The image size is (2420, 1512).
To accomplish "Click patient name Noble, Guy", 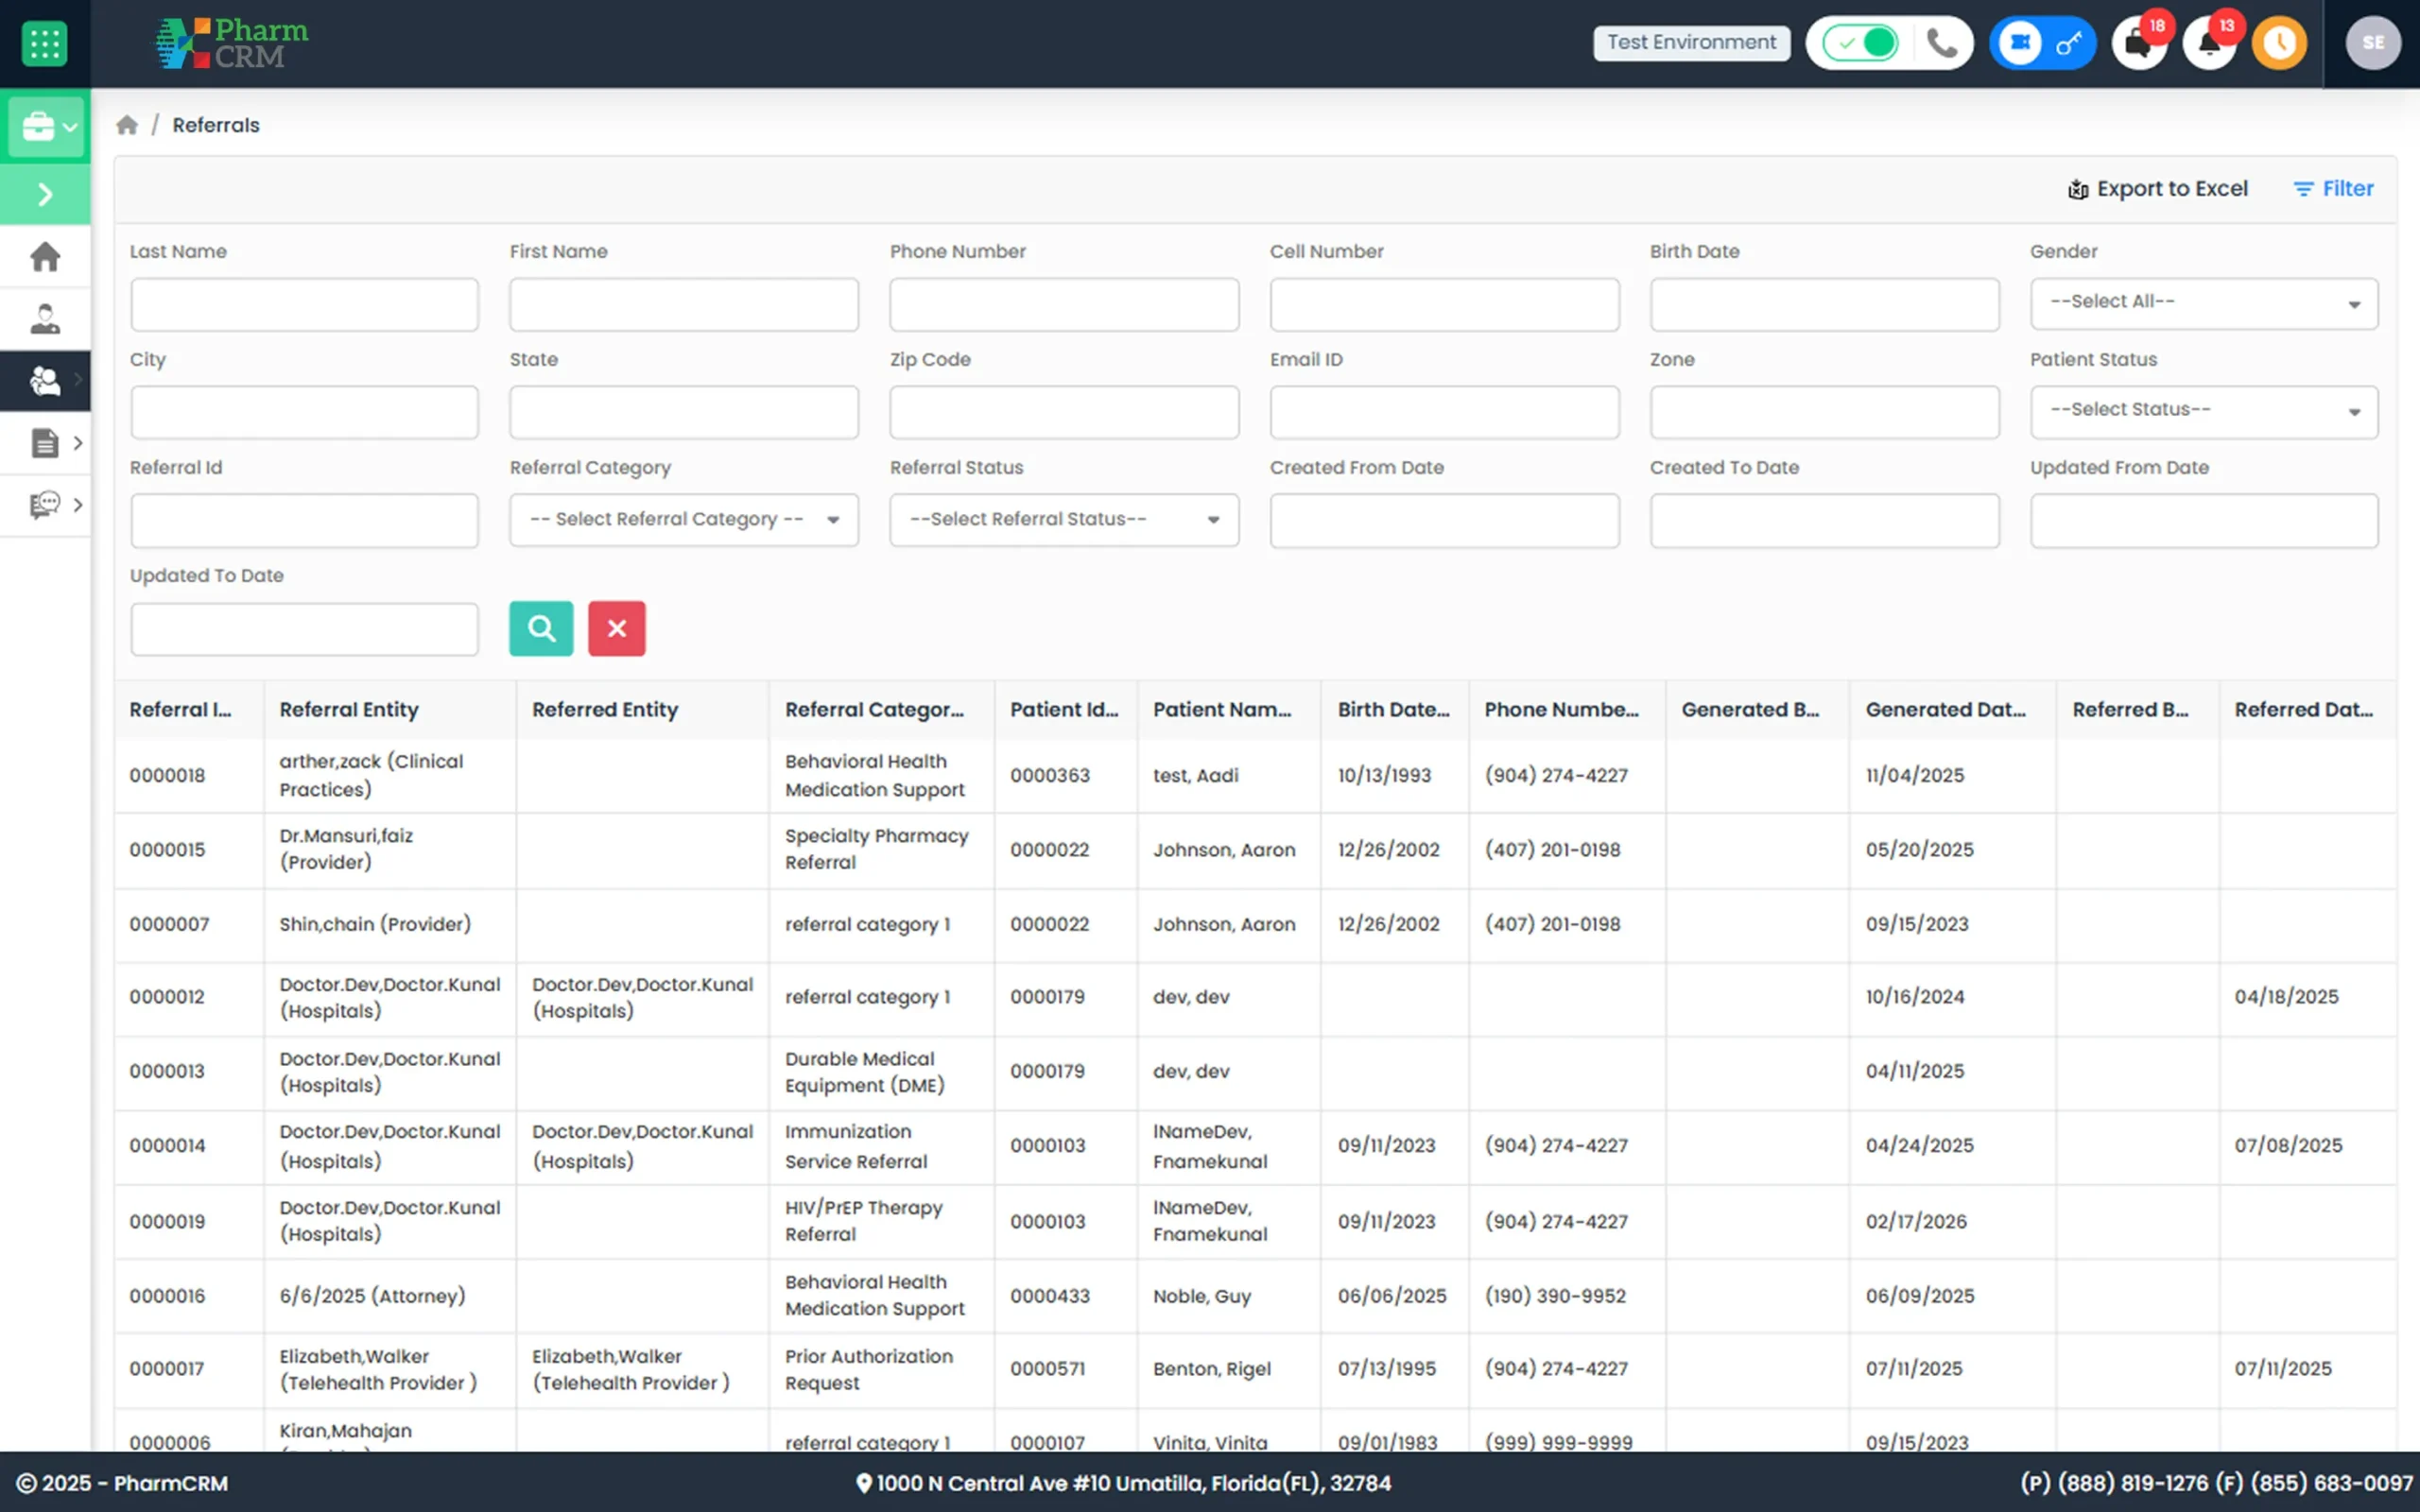I will tap(1201, 1295).
